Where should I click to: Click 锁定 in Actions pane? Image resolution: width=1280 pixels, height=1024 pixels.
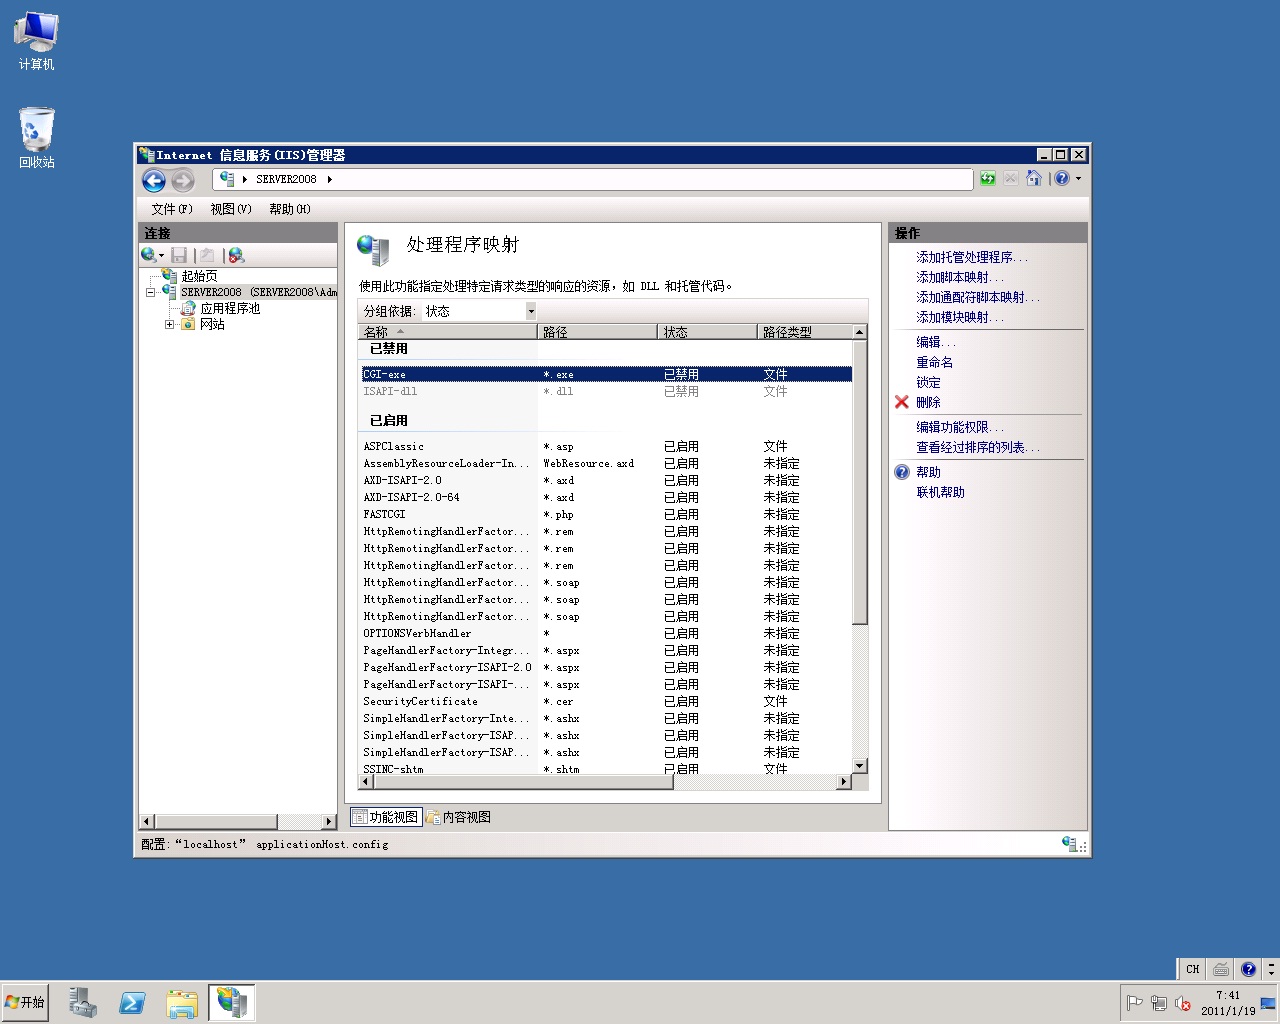pyautogui.click(x=928, y=382)
